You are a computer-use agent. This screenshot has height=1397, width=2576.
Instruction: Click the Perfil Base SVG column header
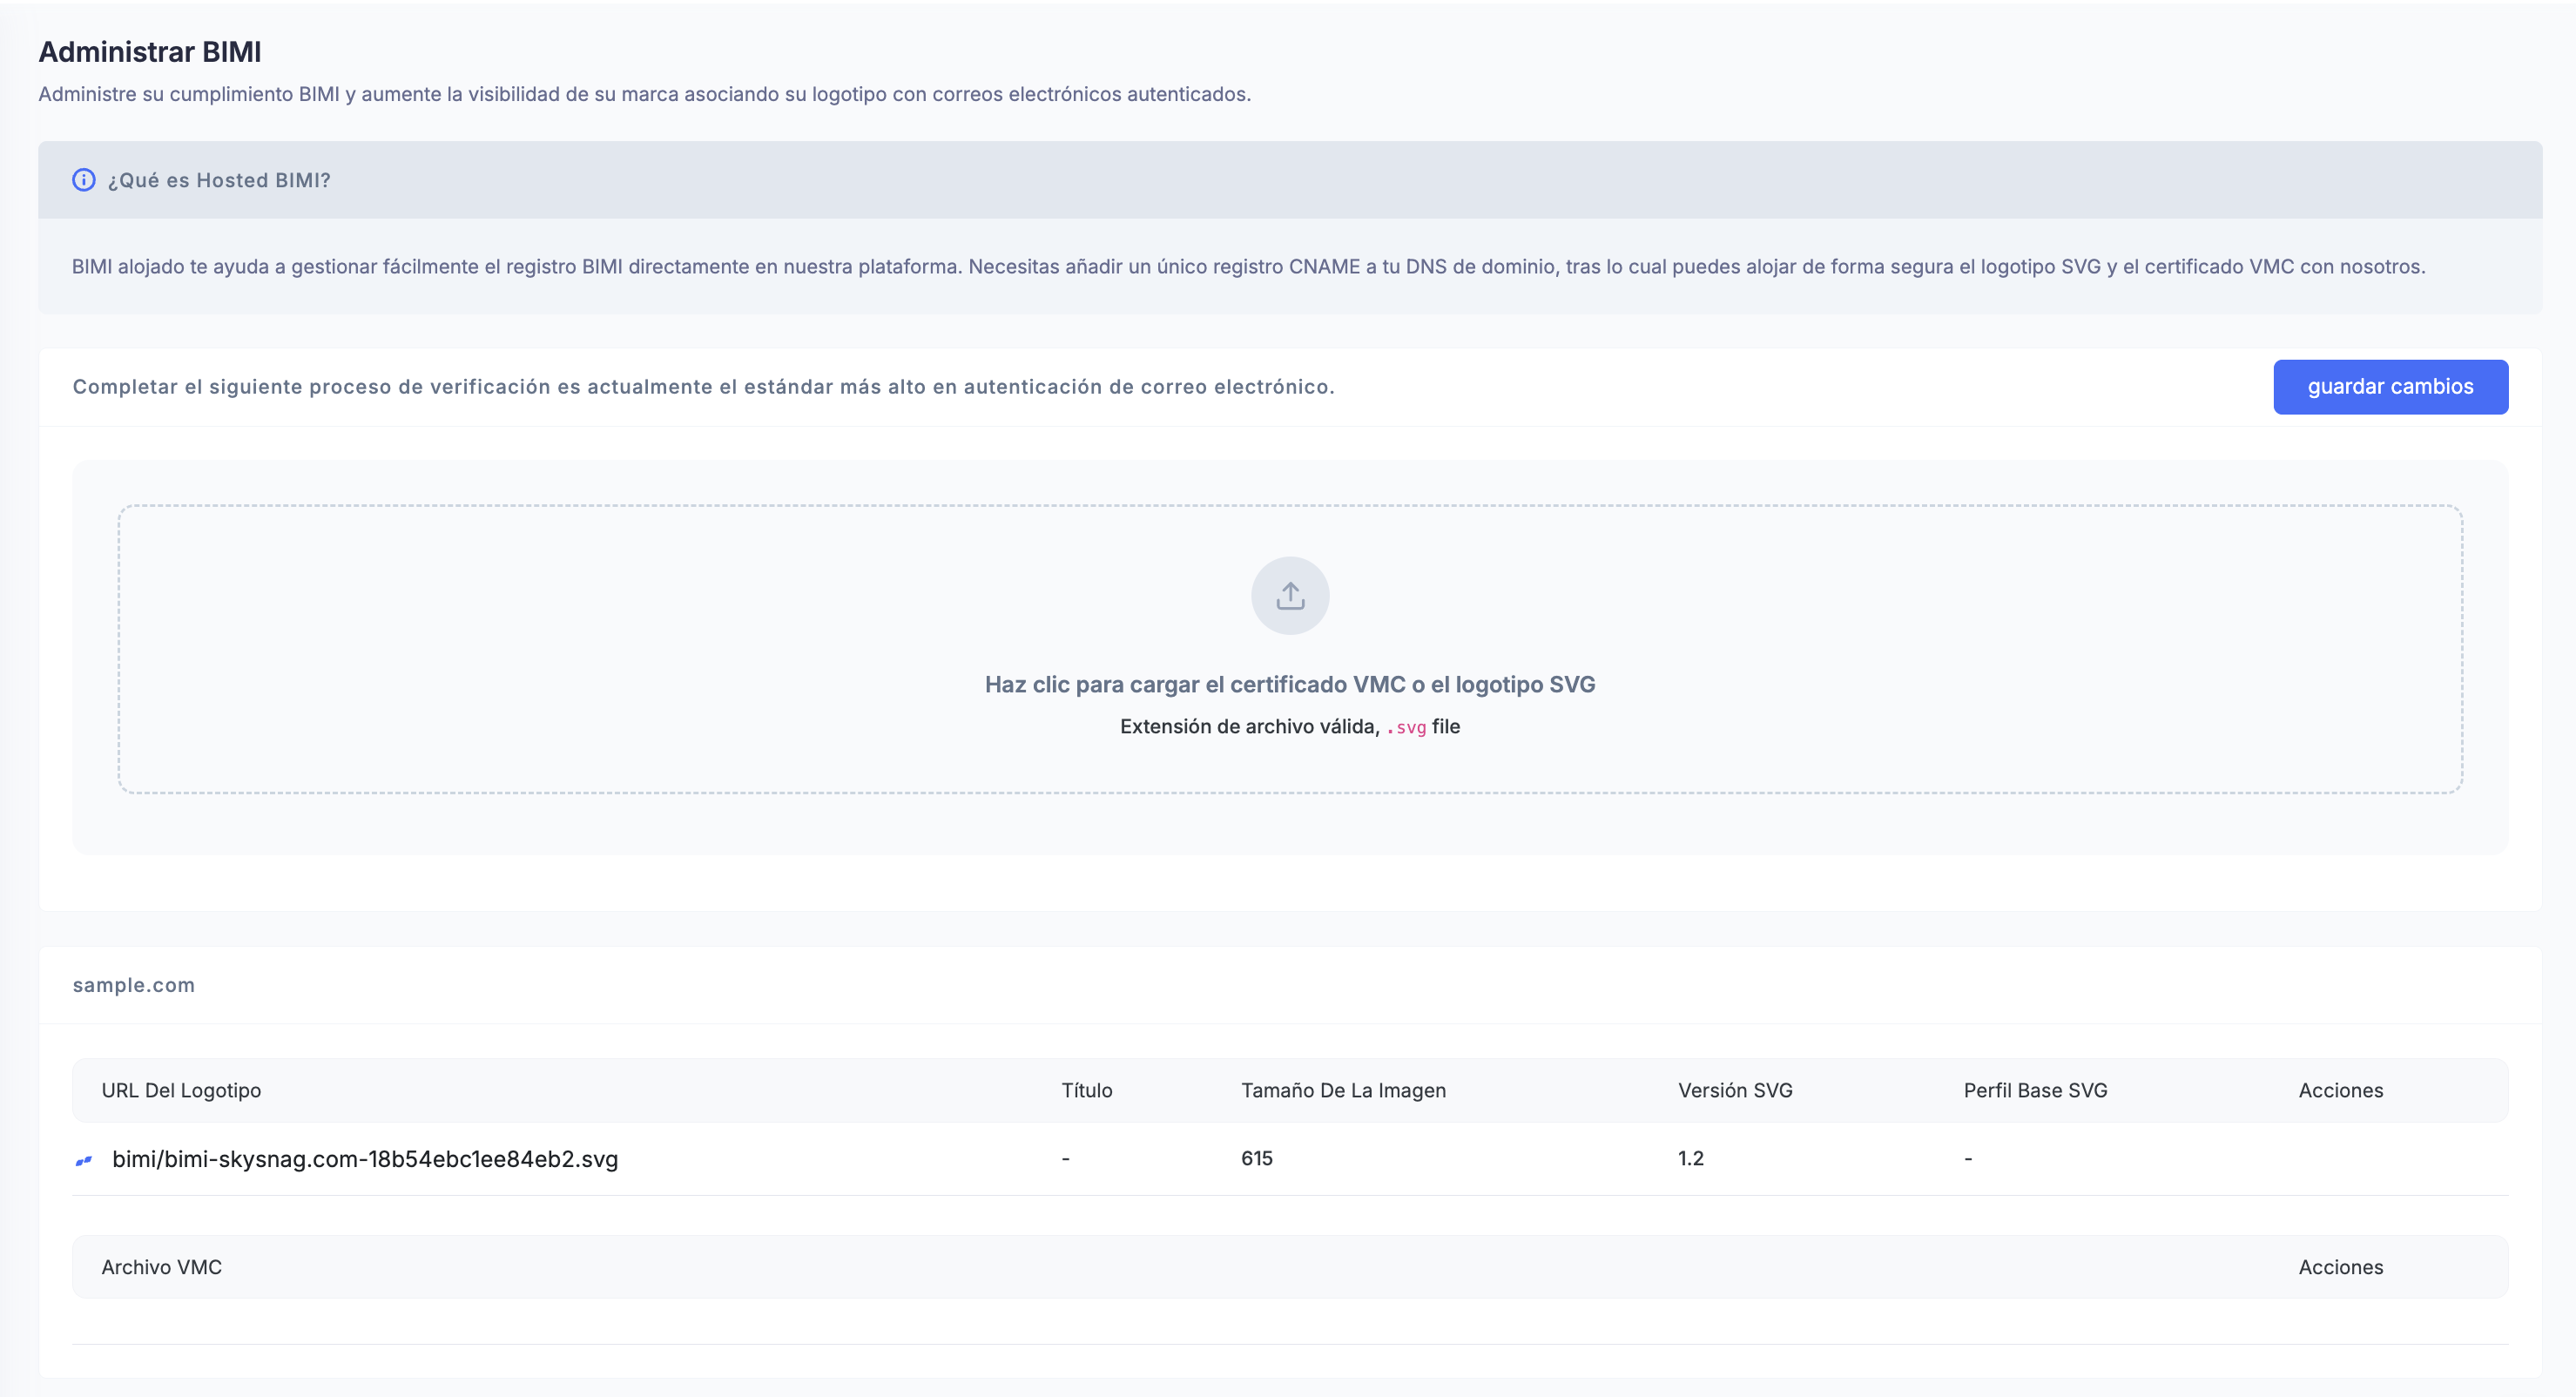click(2034, 1090)
